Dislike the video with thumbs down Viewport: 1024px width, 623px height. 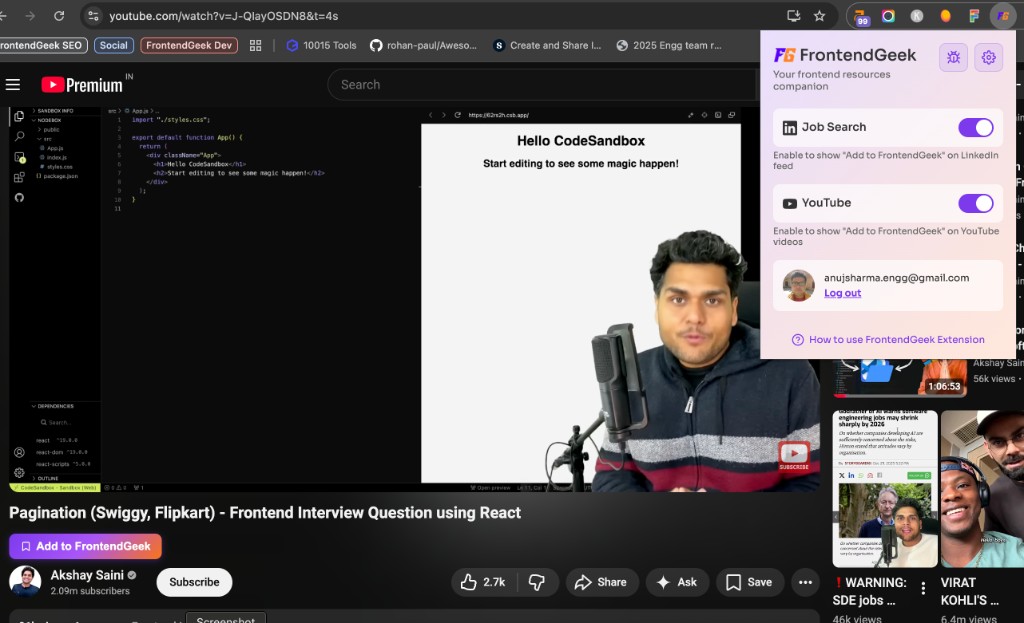coord(537,582)
